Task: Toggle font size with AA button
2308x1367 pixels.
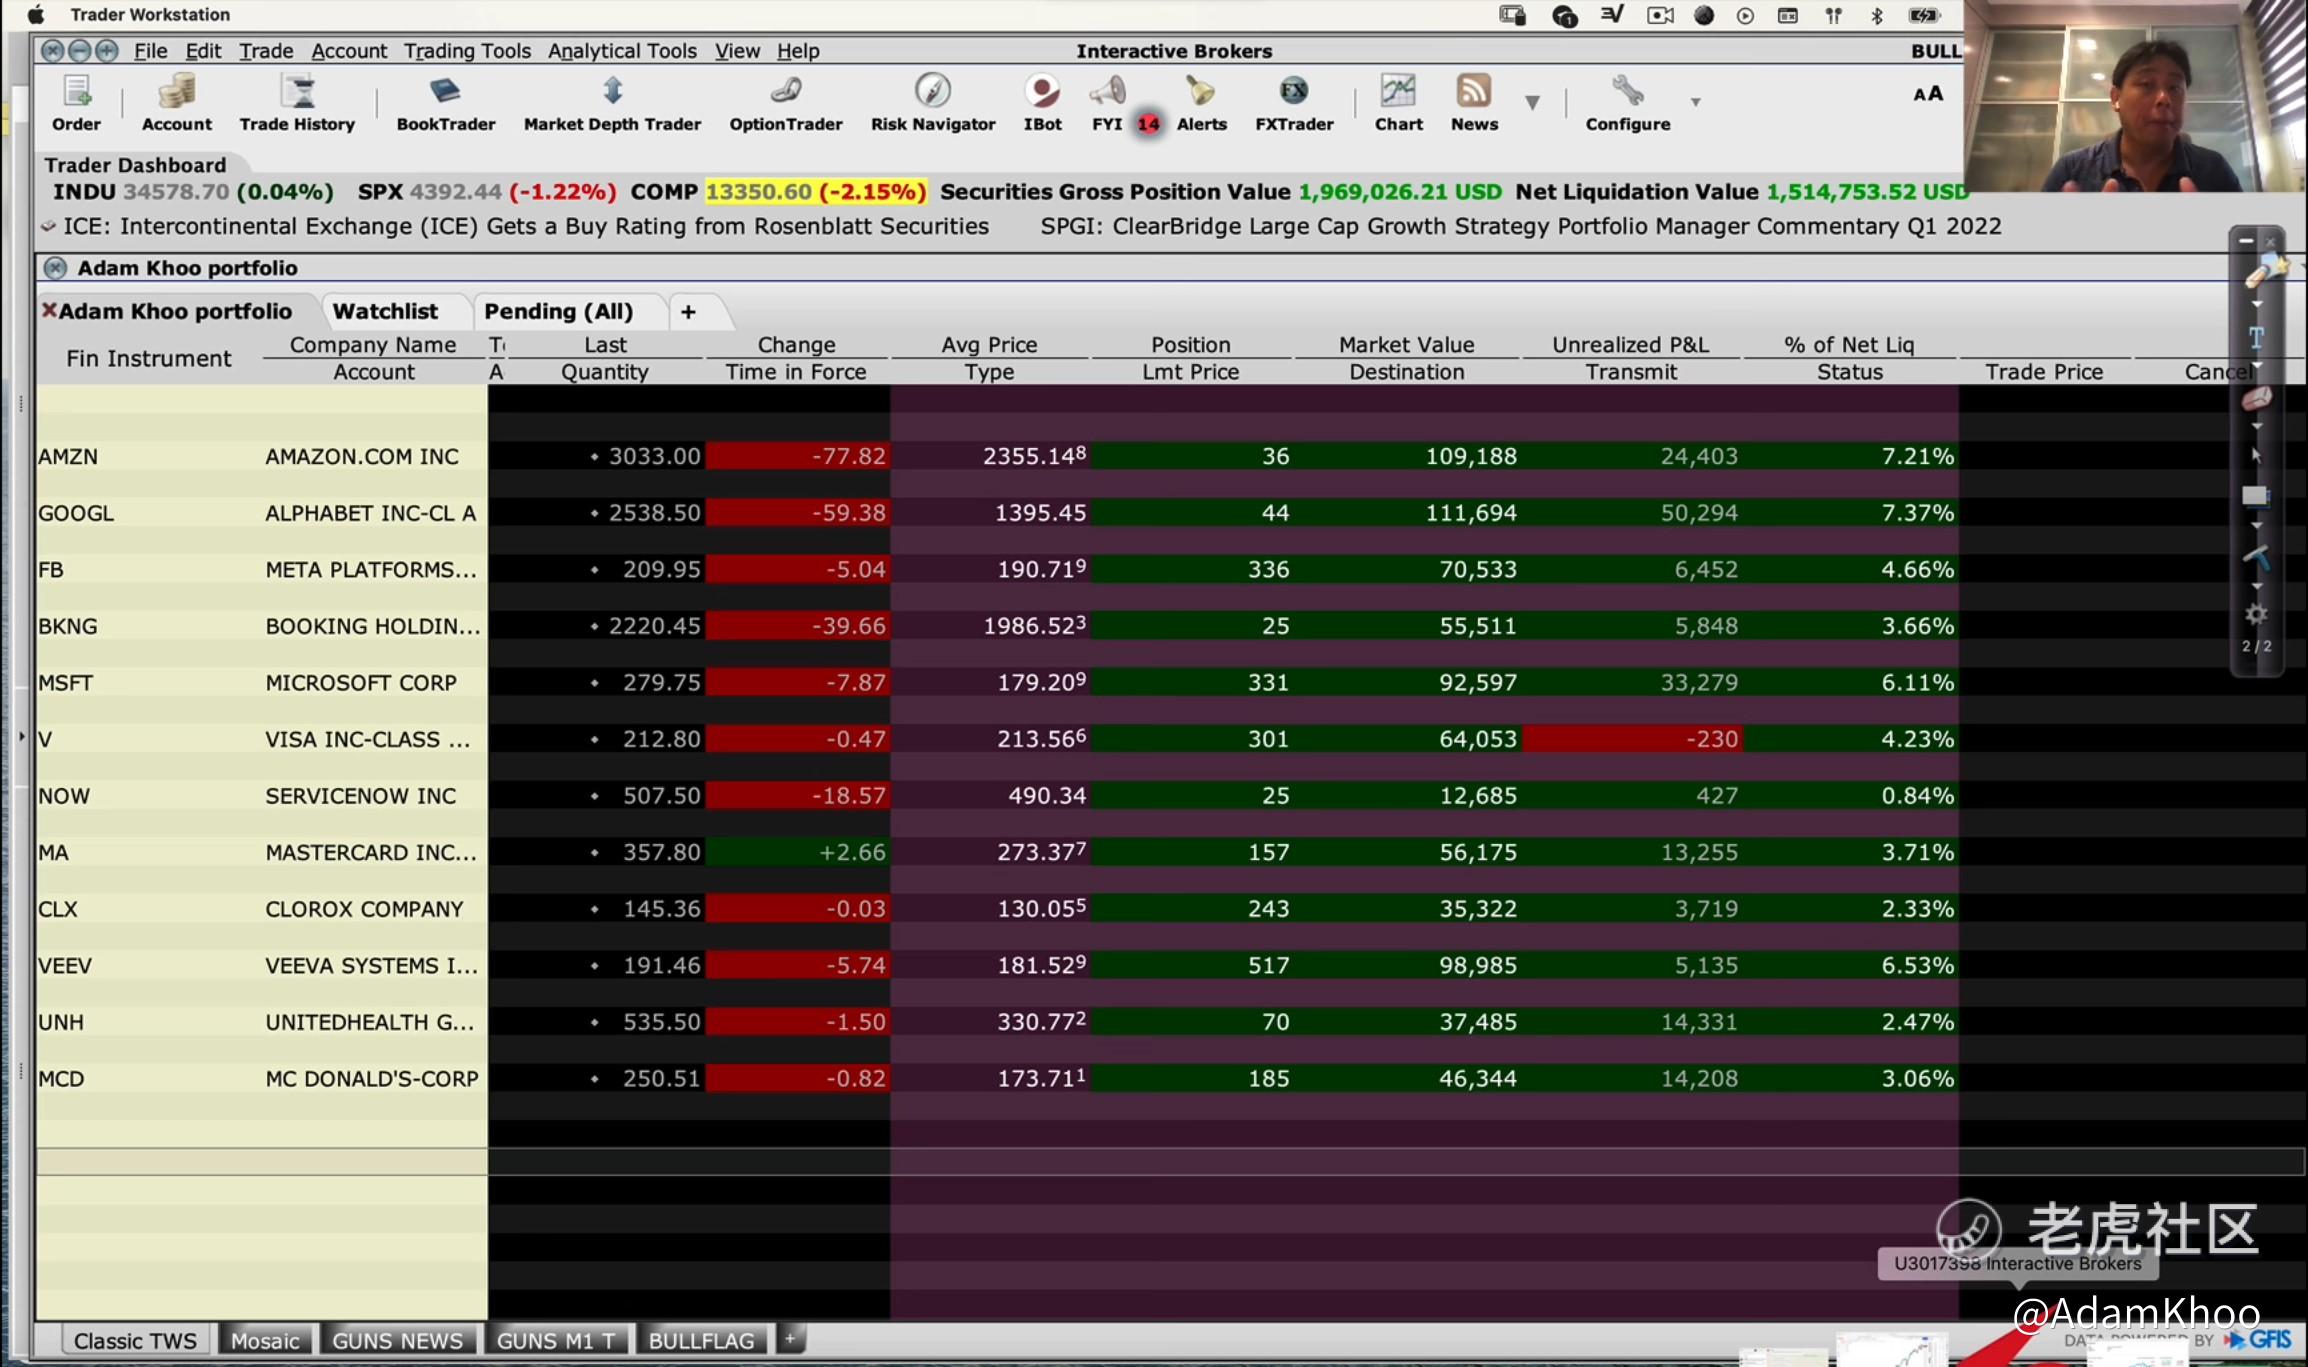Action: click(1927, 94)
